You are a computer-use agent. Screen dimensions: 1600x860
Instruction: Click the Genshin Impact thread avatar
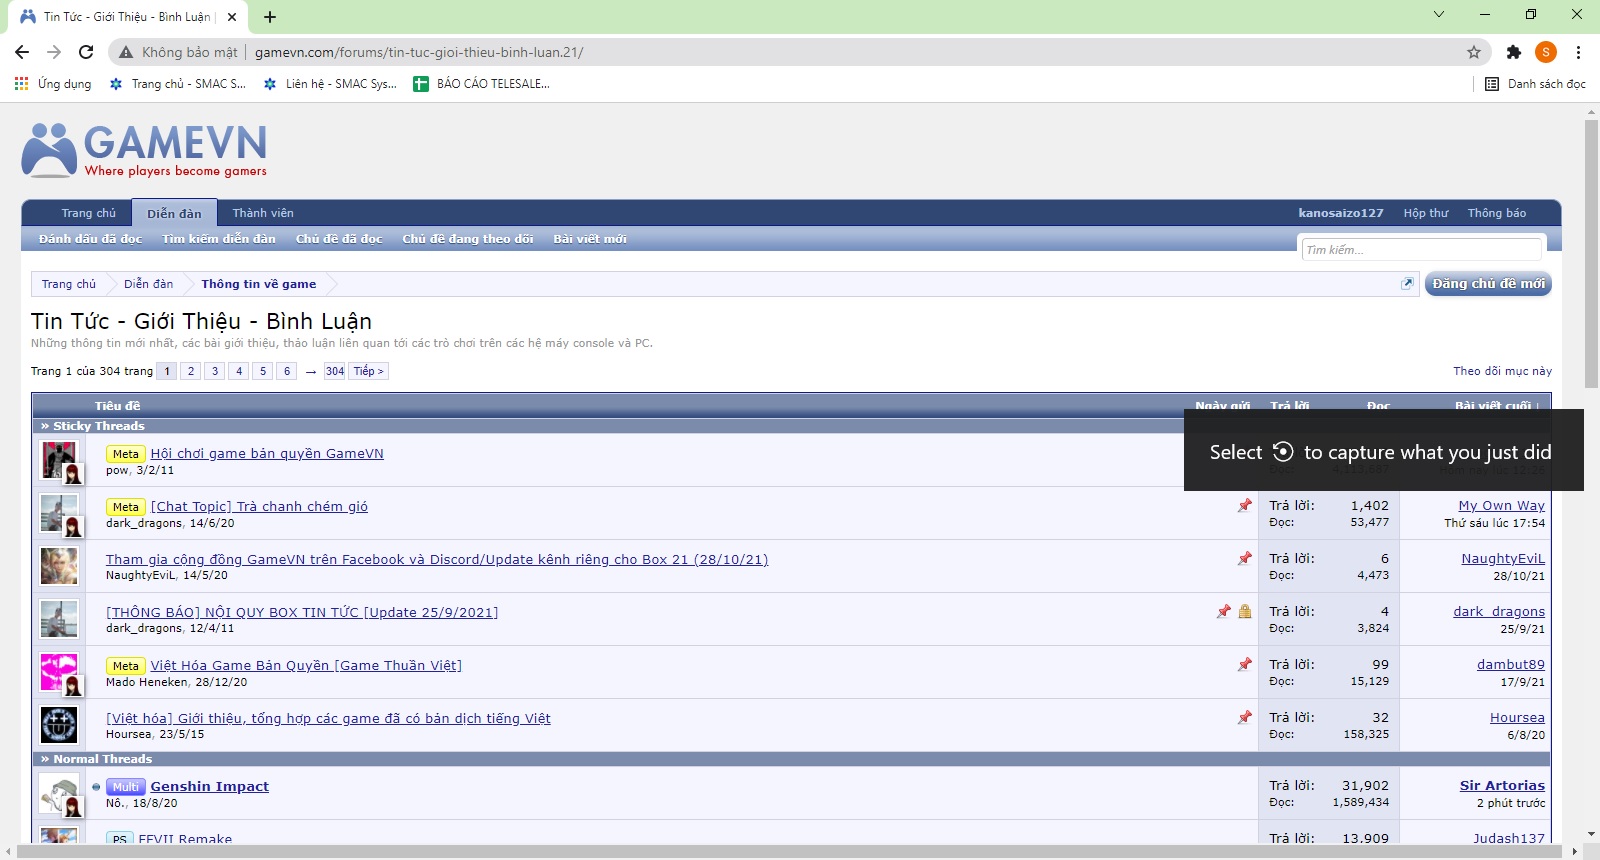59,794
